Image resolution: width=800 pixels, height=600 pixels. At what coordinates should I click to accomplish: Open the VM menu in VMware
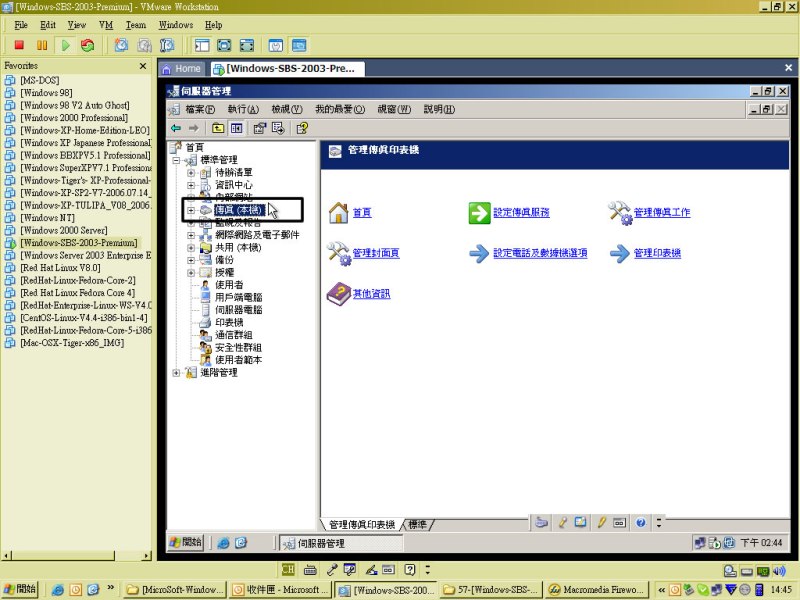point(106,25)
